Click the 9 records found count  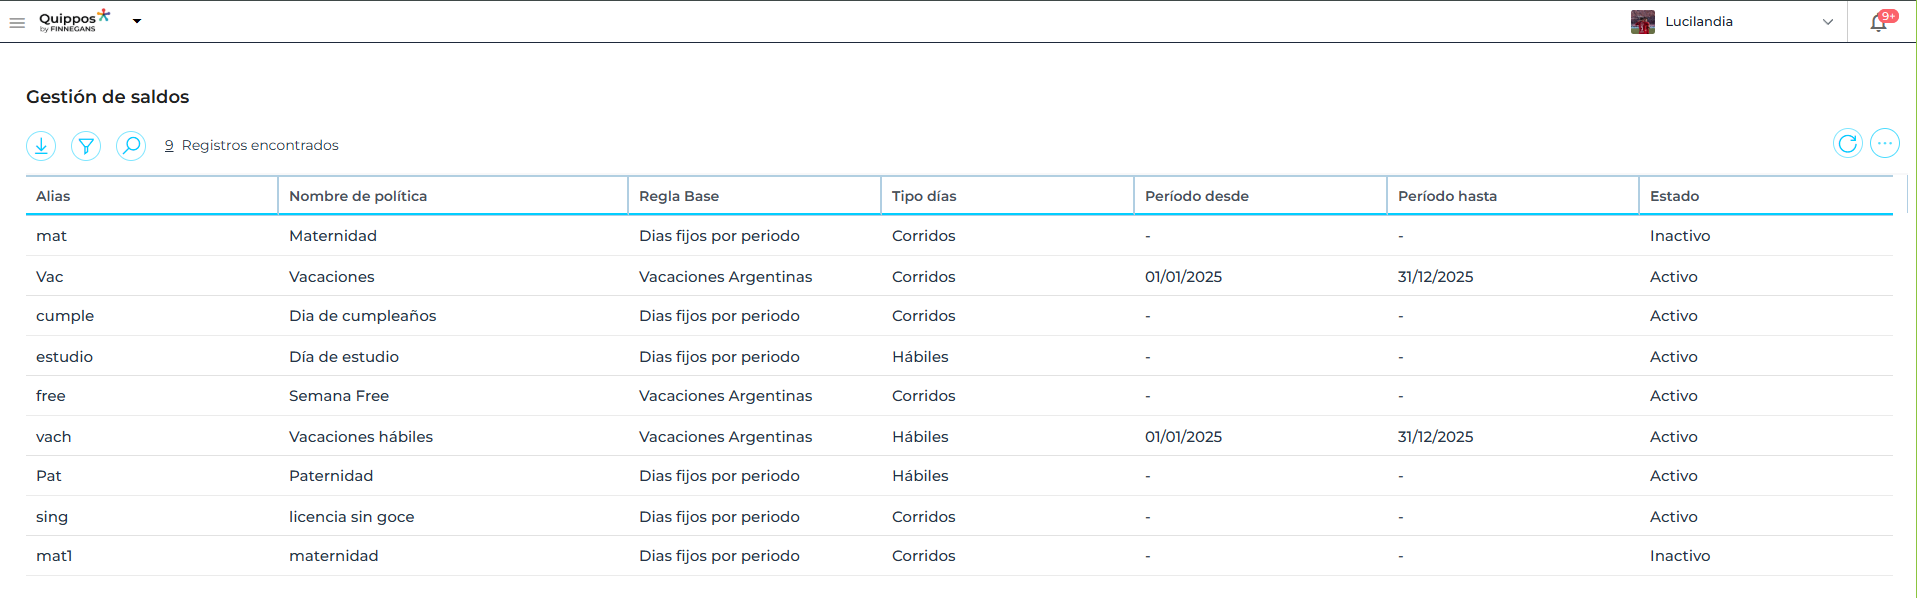[169, 146]
